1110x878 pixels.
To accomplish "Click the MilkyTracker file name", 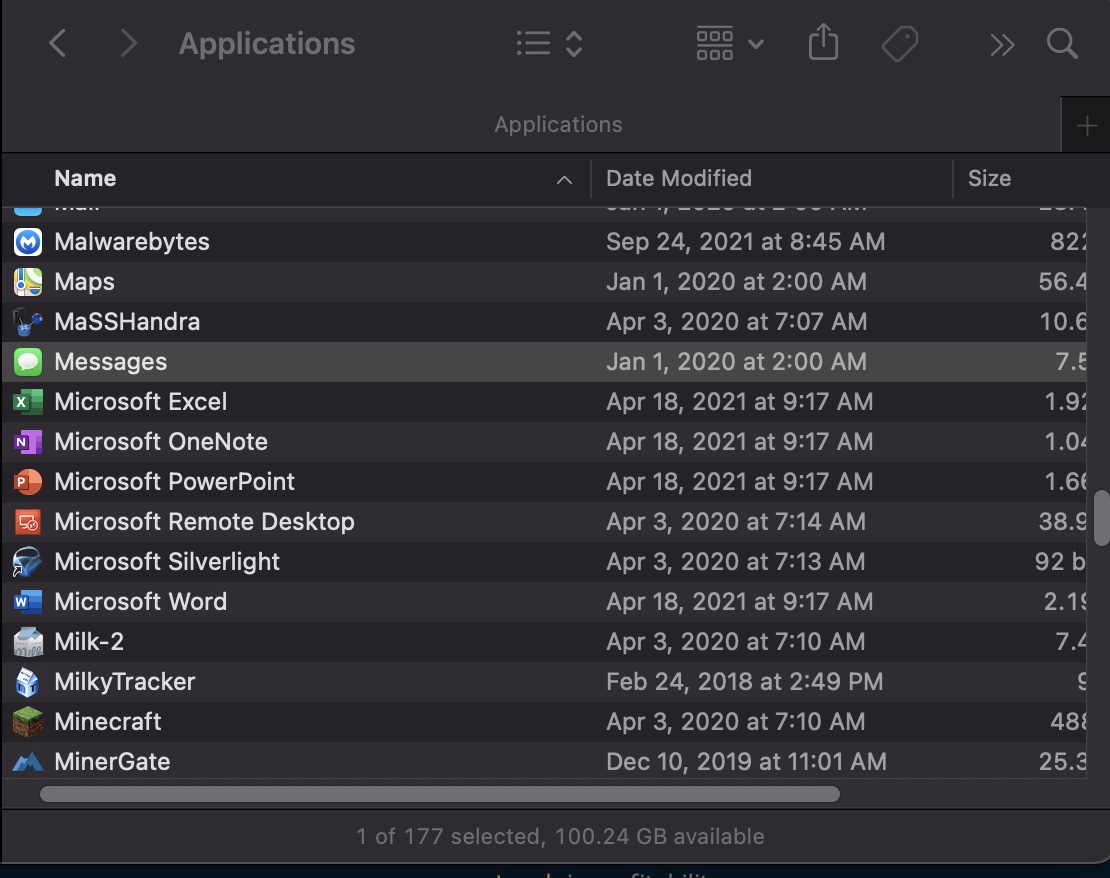I will pyautogui.click(x=125, y=682).
